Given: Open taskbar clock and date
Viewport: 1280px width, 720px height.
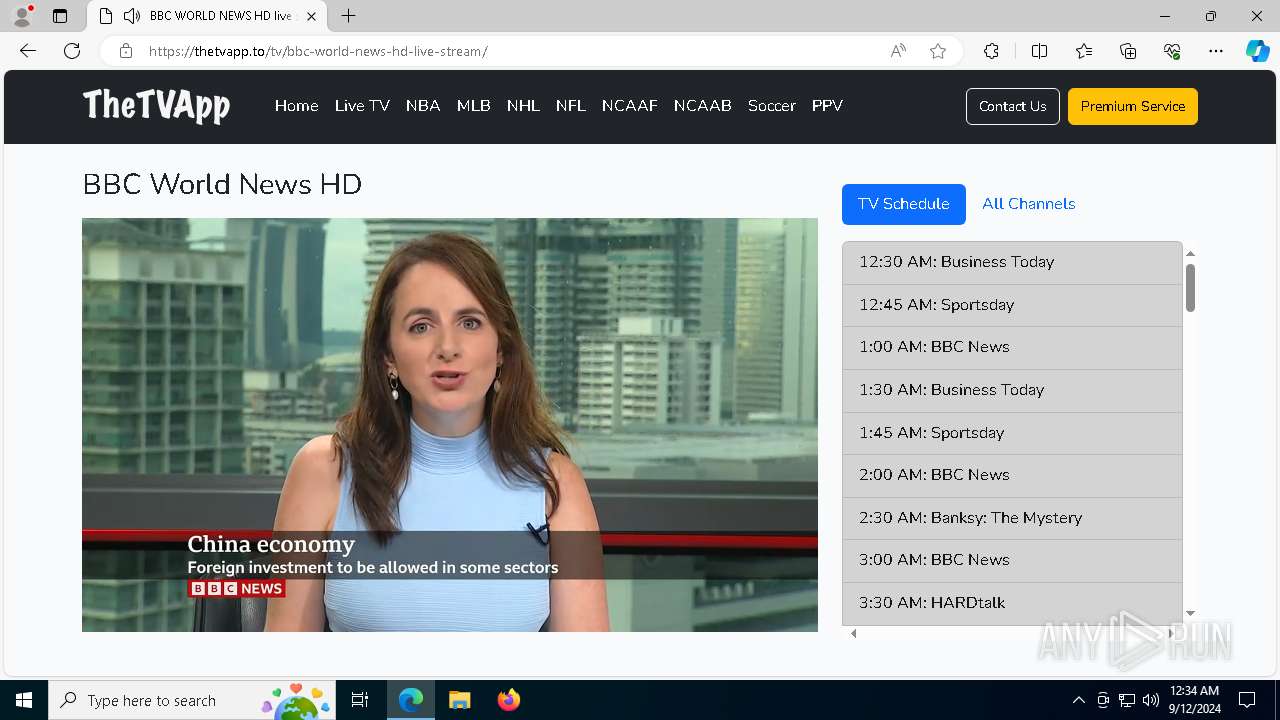Looking at the screenshot, I should tap(1194, 700).
